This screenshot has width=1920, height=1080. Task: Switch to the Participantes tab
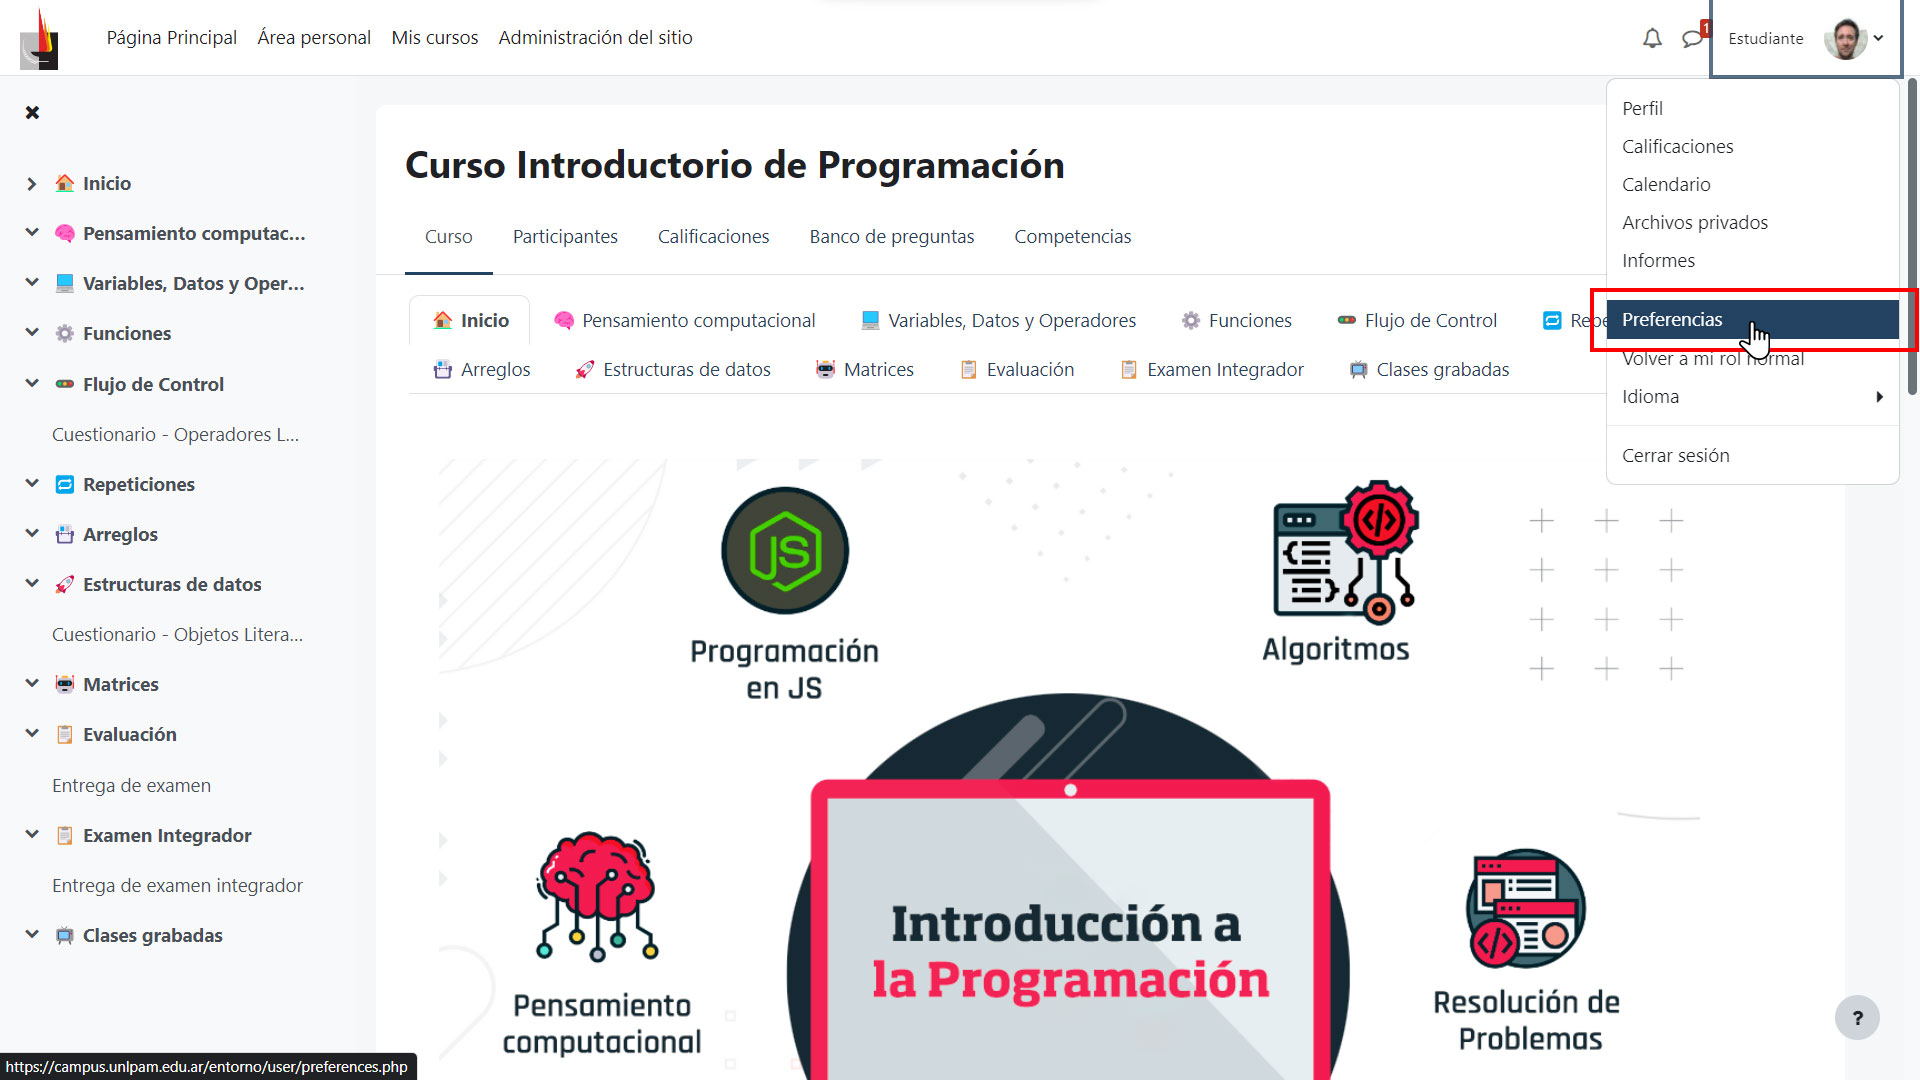[565, 236]
